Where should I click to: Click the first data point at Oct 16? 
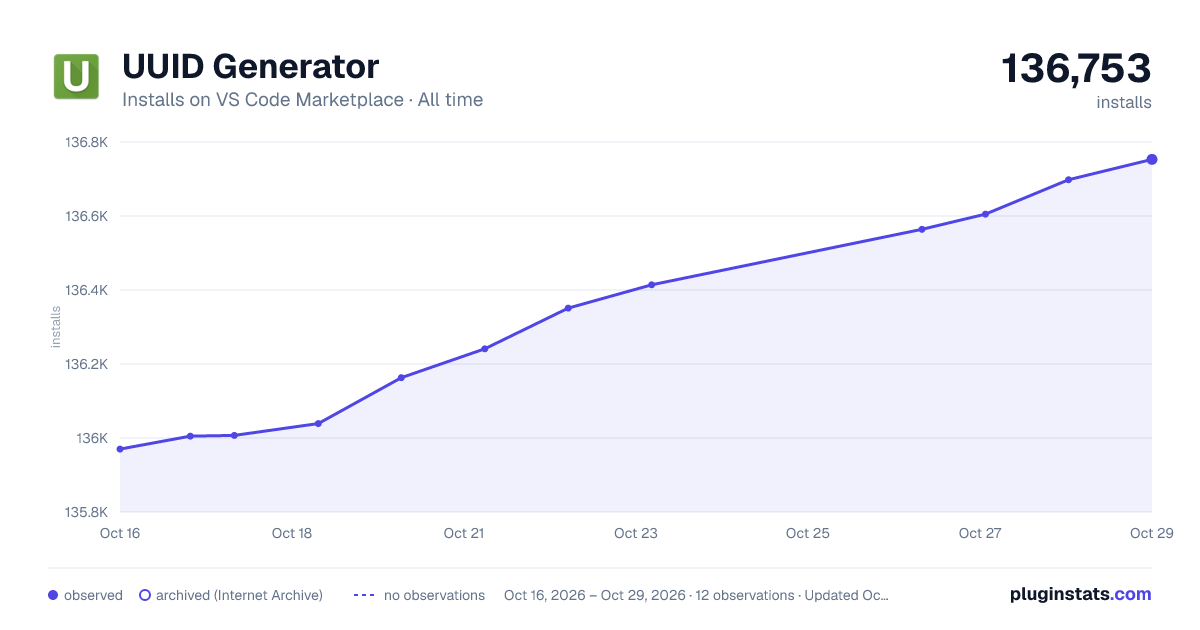click(120, 449)
